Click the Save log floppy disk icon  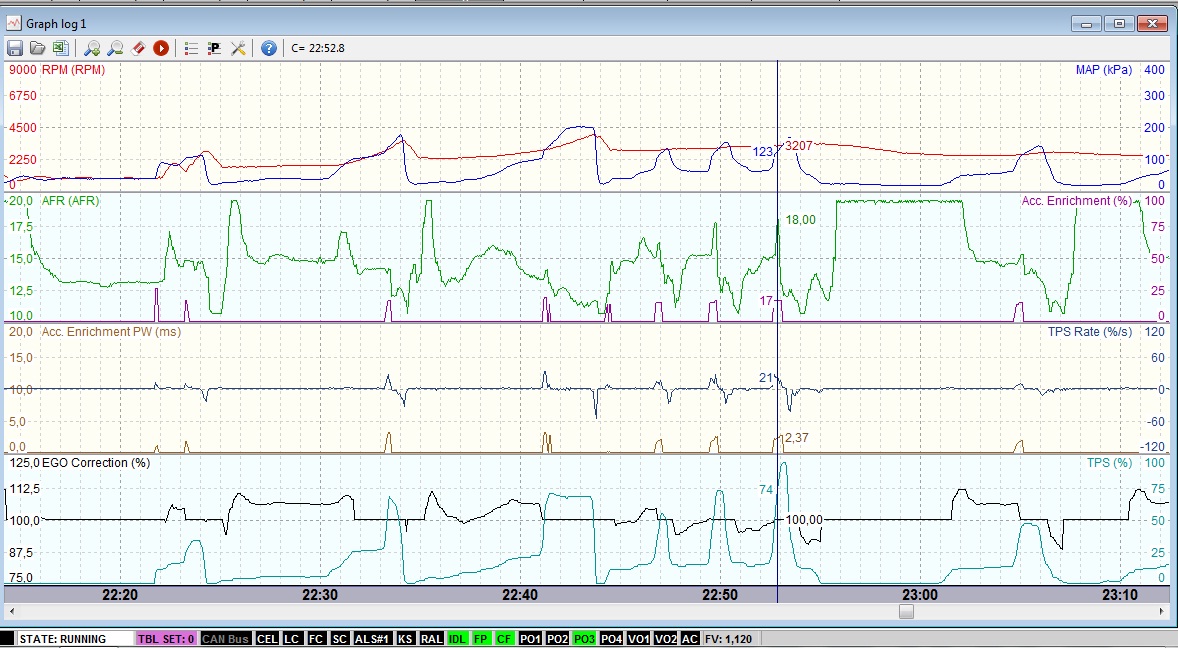pyautogui.click(x=15, y=48)
